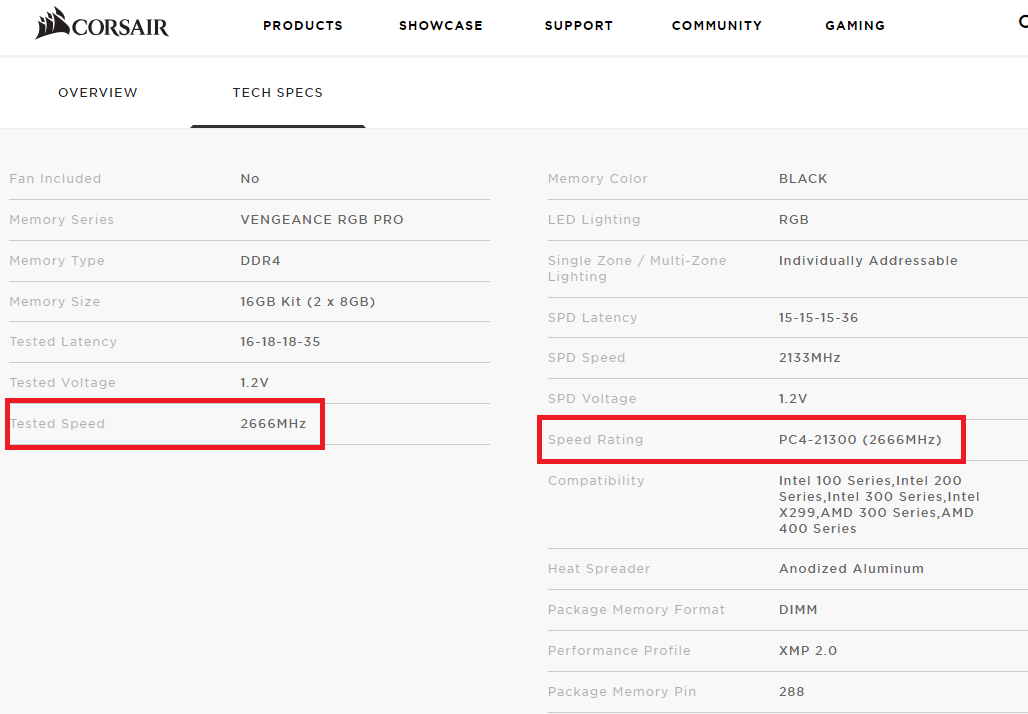Screen dimensions: 1028x714
Task: Select the Tested Voltage 1.2V value
Action: point(254,382)
